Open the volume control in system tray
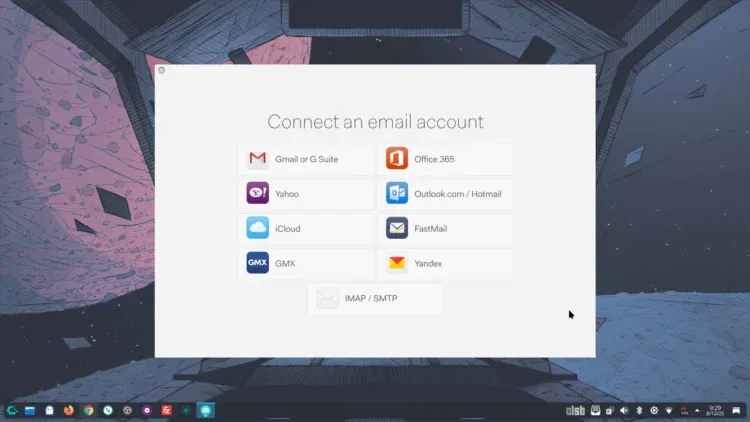Screen dimensions: 750x422 (624, 411)
